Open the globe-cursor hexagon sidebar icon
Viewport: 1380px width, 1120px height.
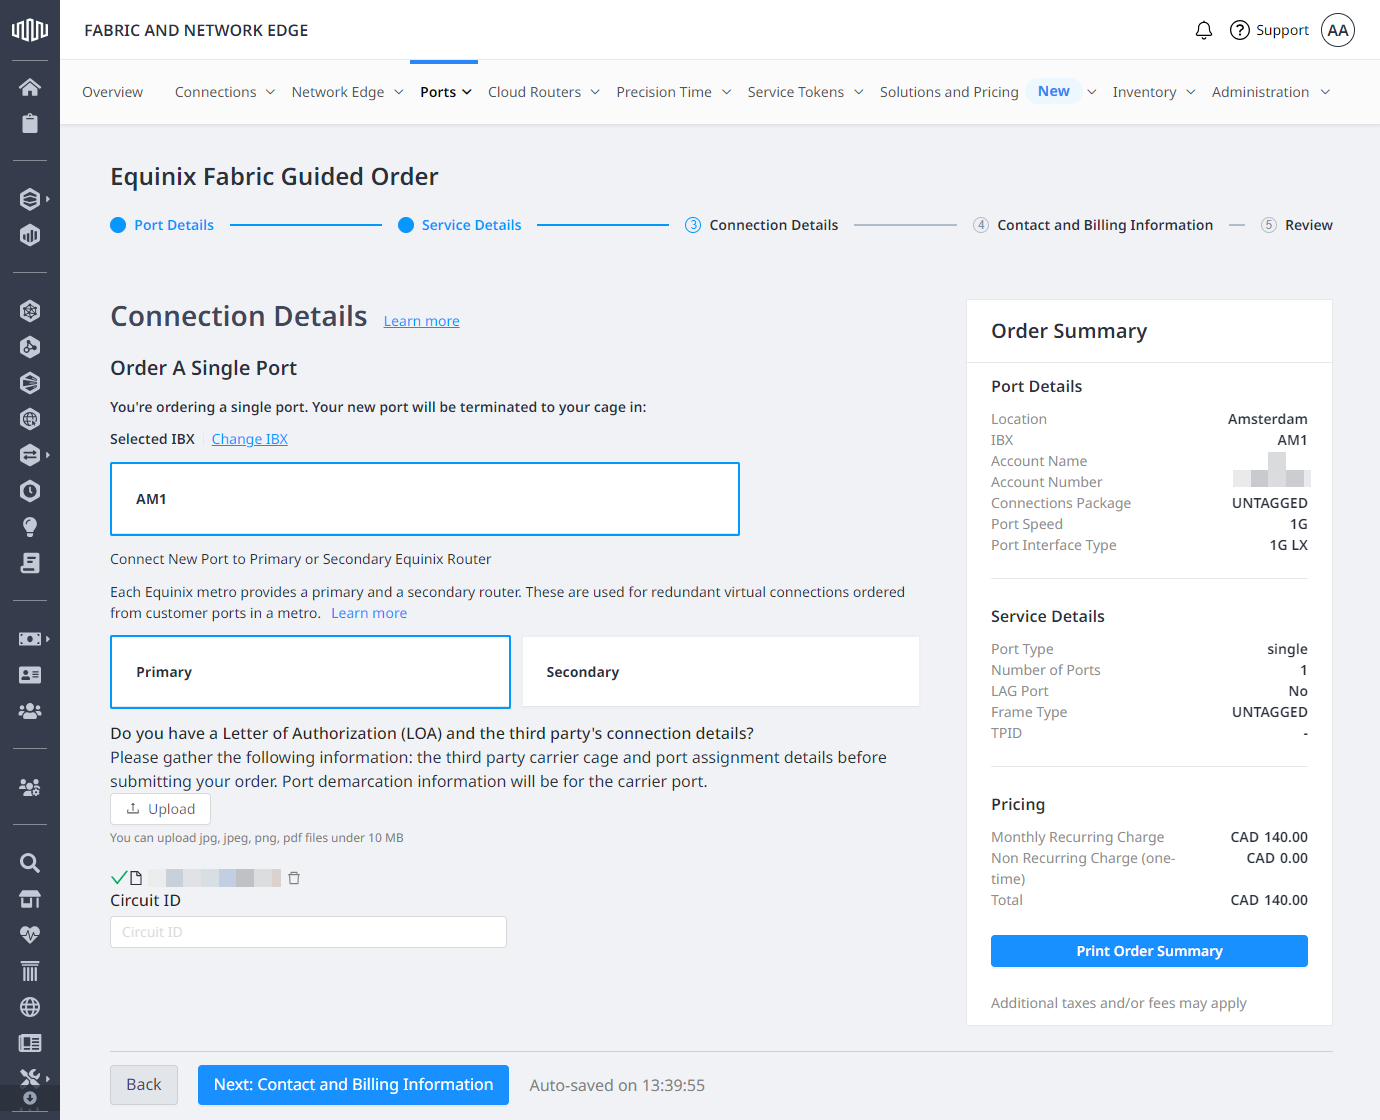(x=30, y=419)
